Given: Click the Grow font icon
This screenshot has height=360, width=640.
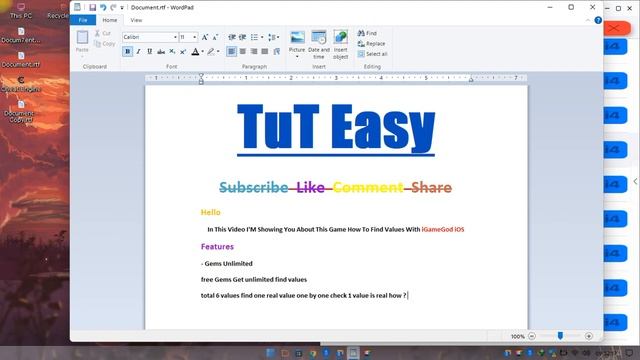Looking at the screenshot, I should point(205,37).
